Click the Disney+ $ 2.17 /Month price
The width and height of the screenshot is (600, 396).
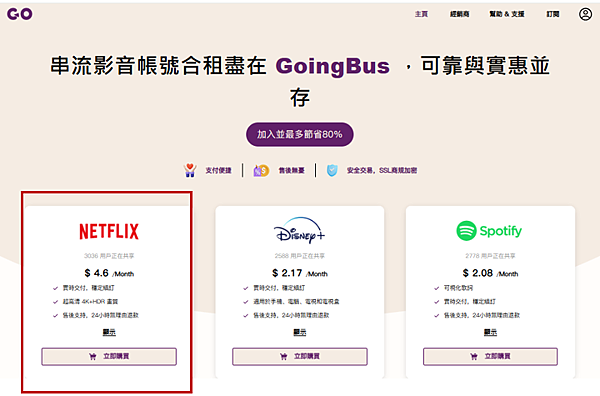point(300,273)
